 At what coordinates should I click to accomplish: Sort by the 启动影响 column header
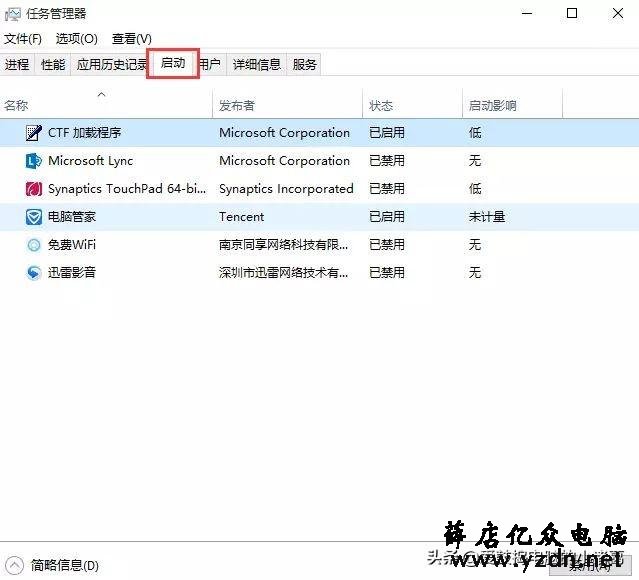pos(512,106)
